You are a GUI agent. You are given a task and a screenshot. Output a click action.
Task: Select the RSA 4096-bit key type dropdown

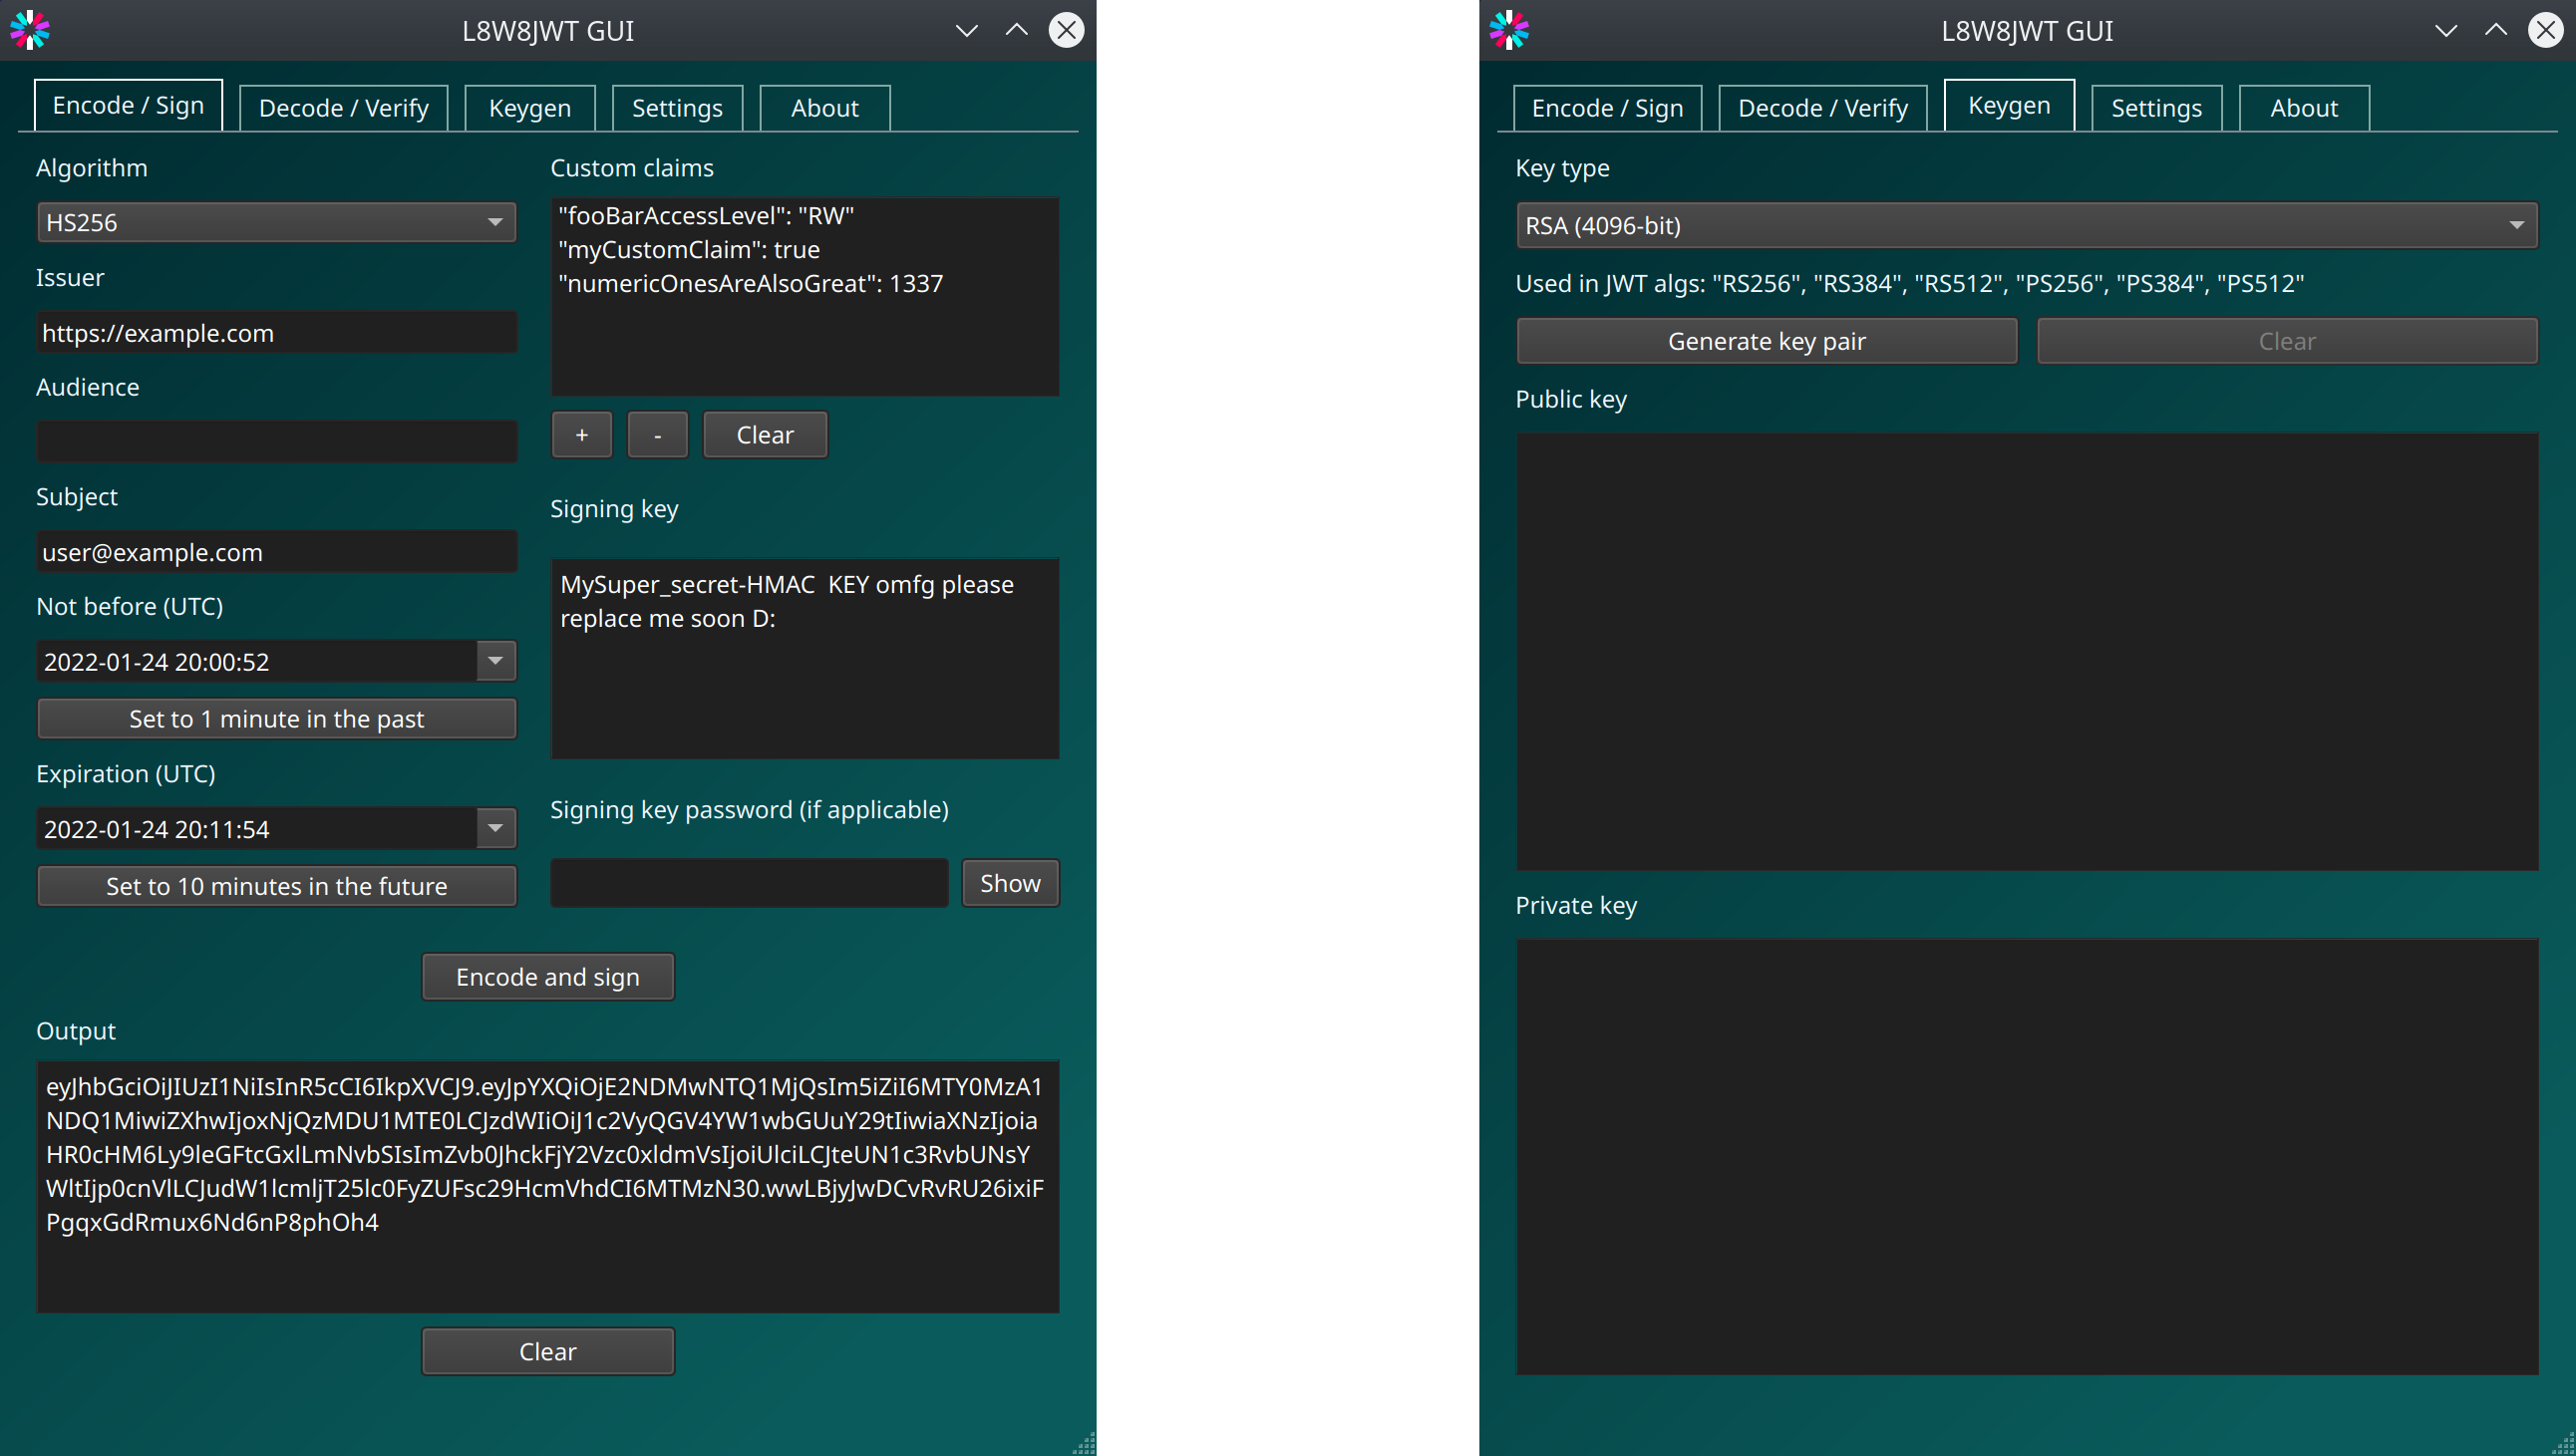coord(2024,224)
